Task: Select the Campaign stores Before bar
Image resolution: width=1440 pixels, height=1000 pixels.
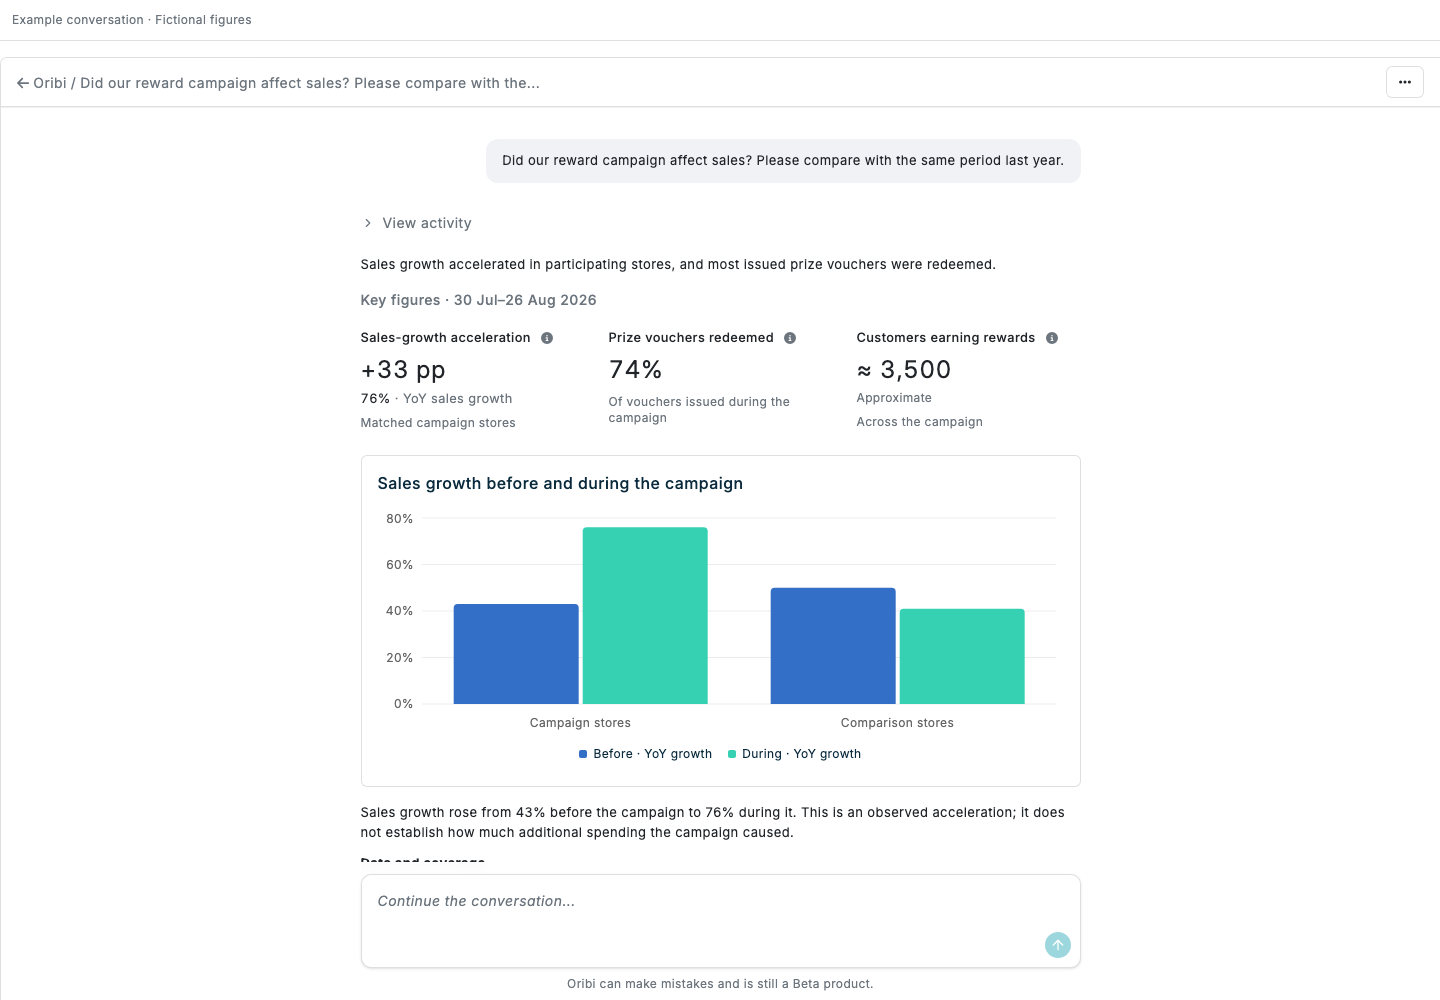Action: [516, 654]
